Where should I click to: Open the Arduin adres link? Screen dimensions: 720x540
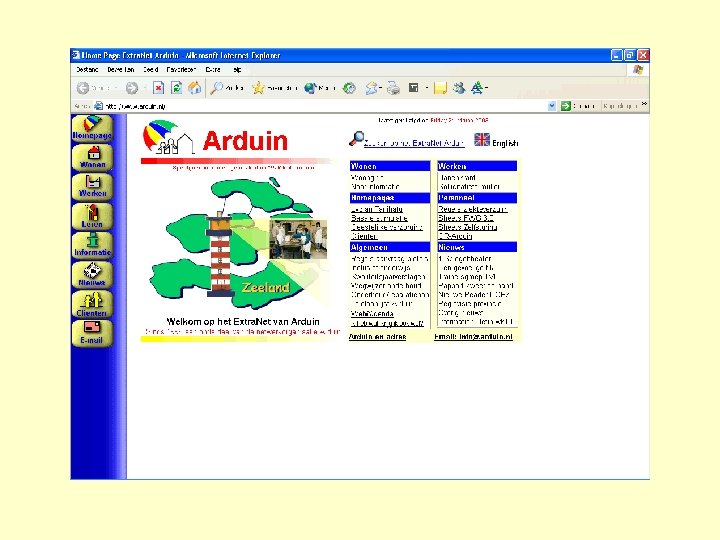coord(377,337)
